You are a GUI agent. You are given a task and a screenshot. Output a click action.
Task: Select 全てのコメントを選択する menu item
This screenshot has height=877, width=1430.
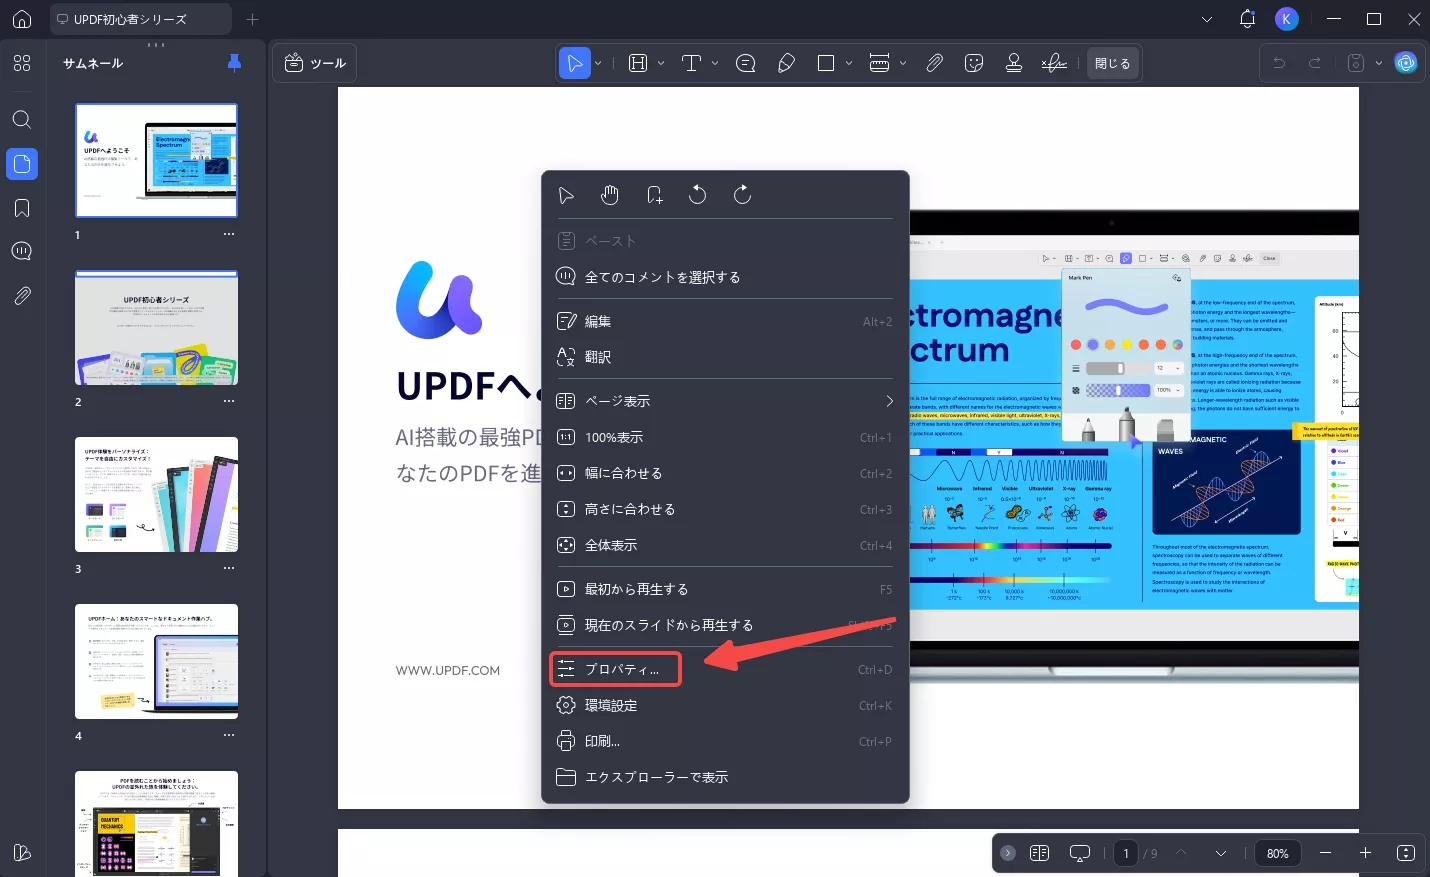point(725,277)
